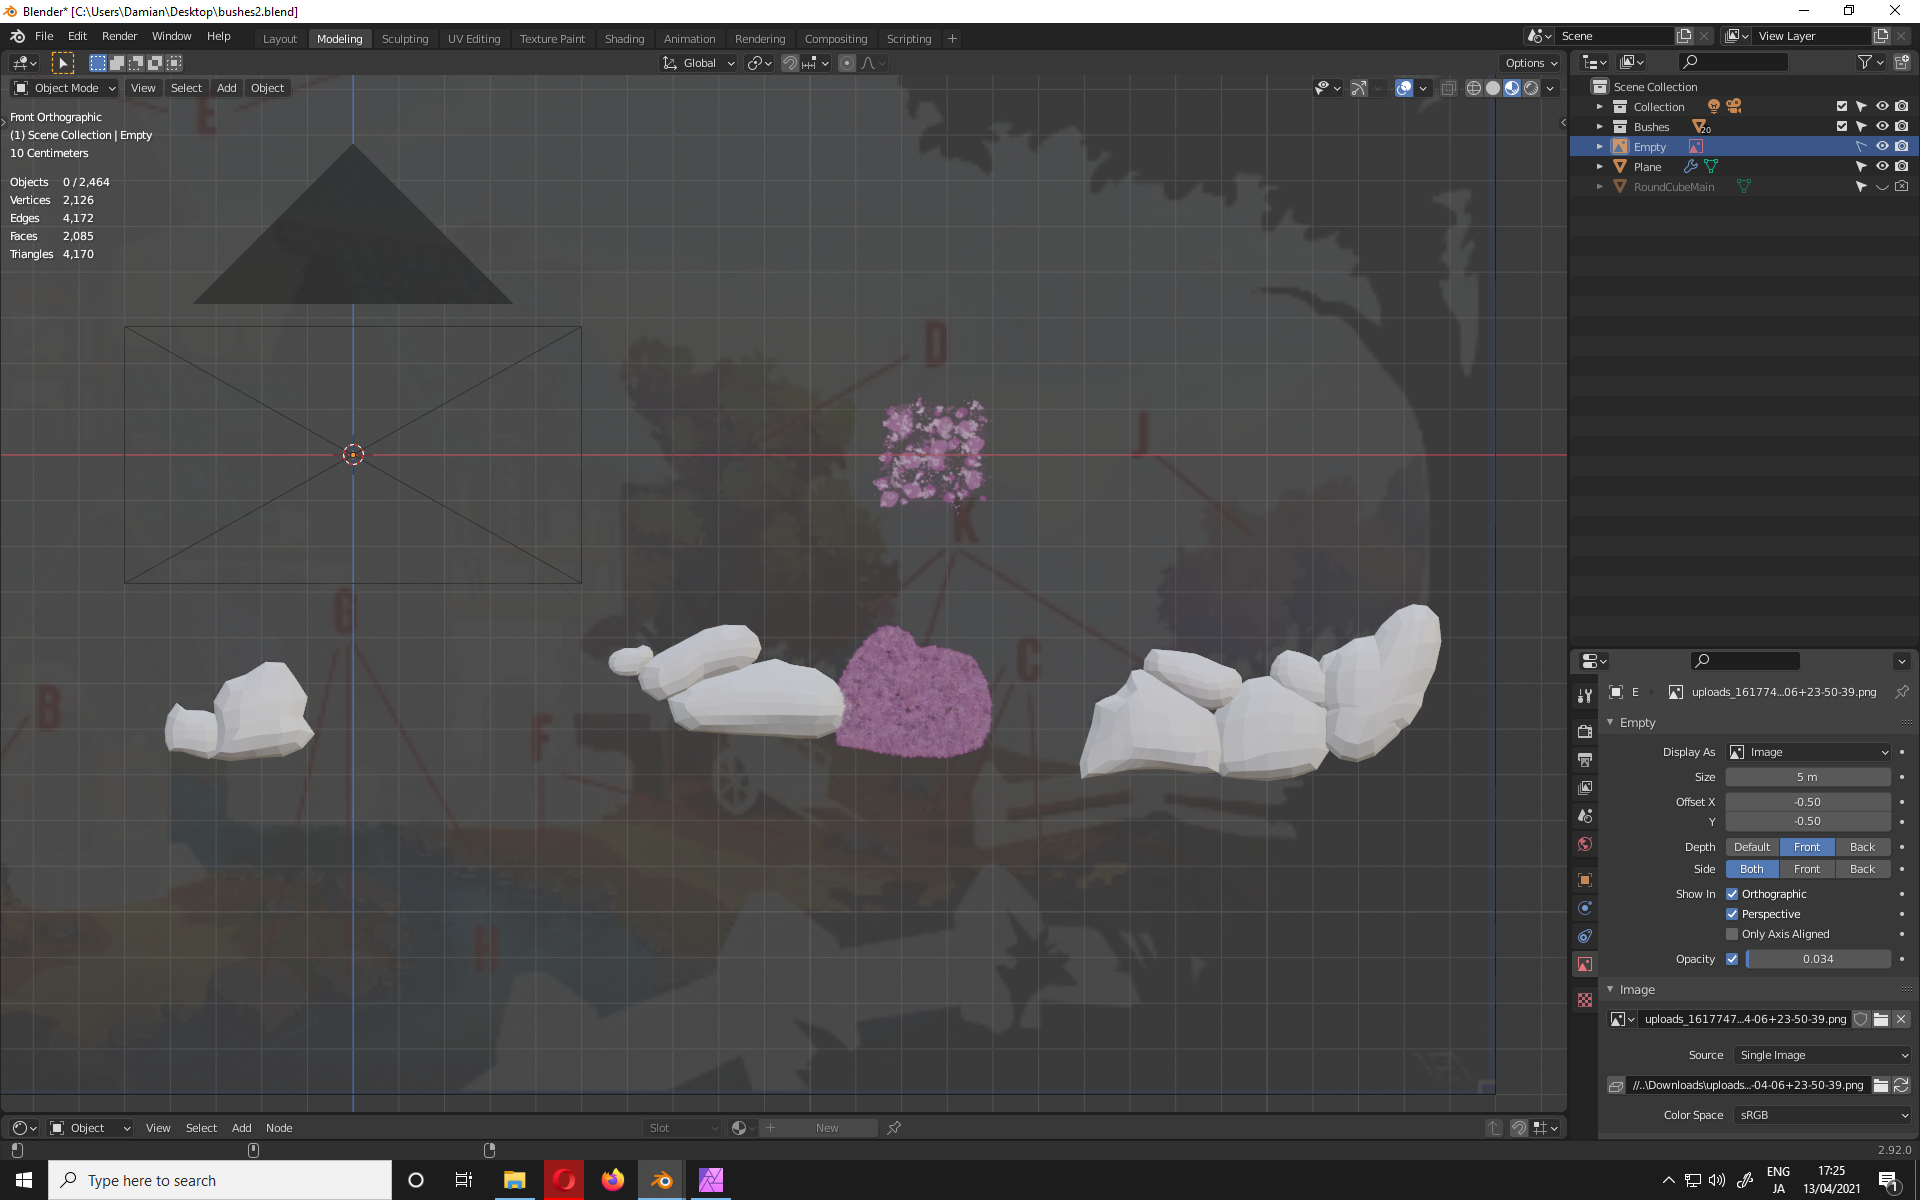Open the Object Mode dropdown
The width and height of the screenshot is (1920, 1200).
point(65,88)
